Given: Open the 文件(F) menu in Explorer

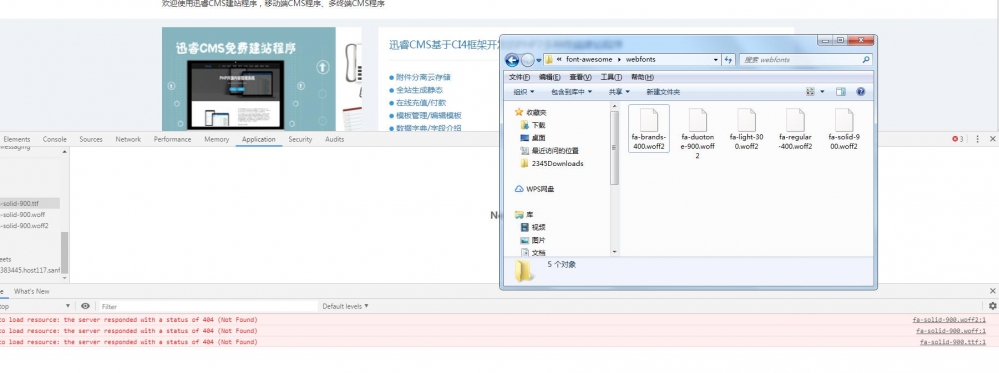Looking at the screenshot, I should click(519, 77).
